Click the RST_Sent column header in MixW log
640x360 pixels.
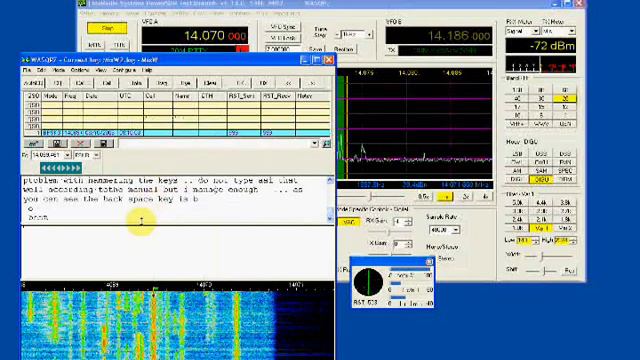coord(244,96)
